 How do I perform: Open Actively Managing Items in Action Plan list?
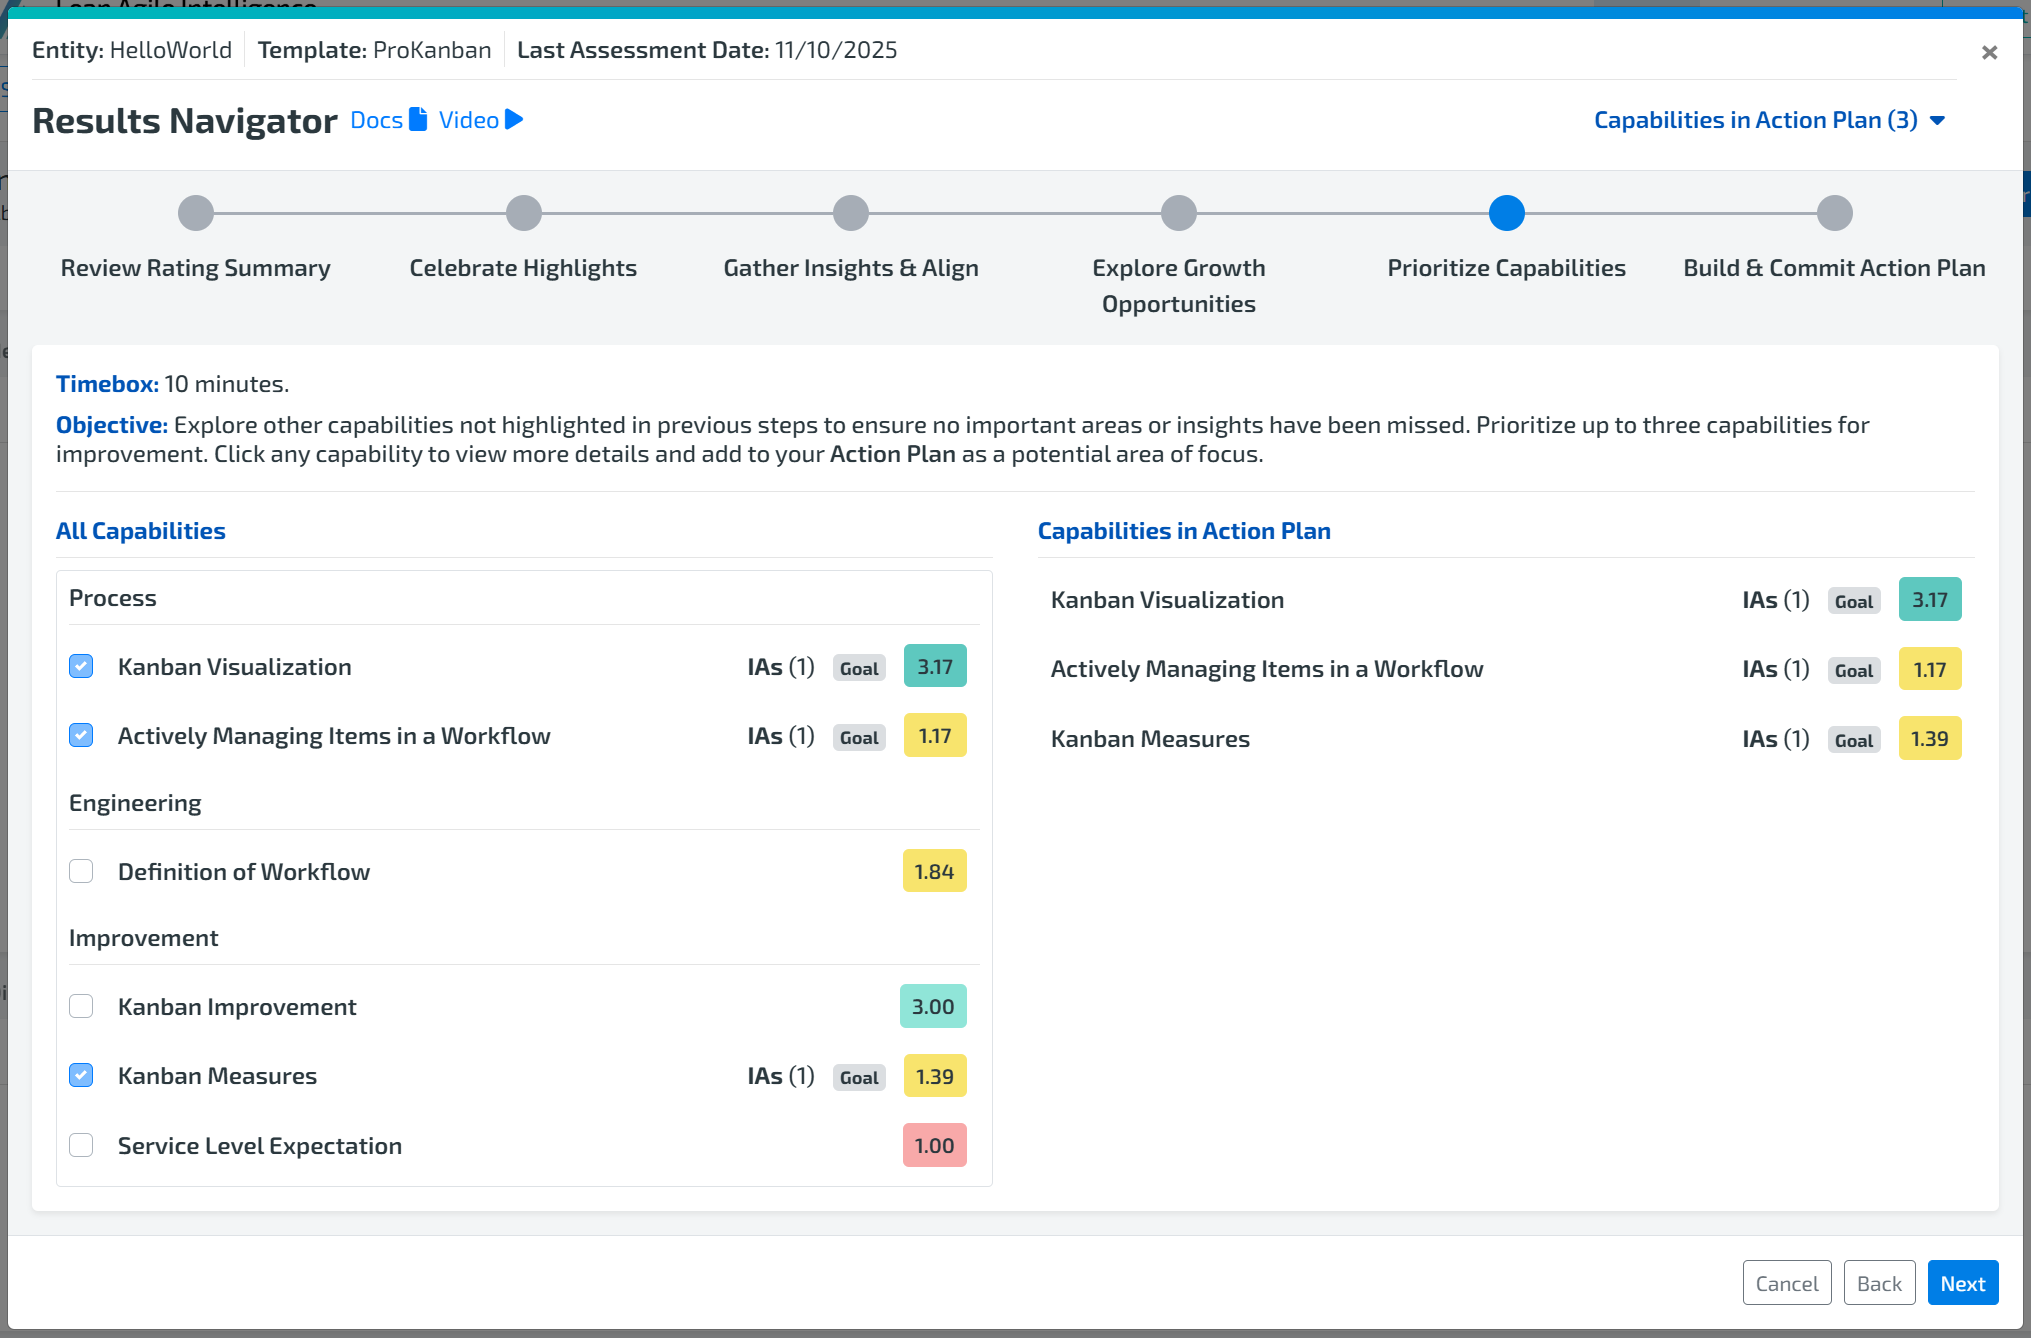pos(1266,669)
